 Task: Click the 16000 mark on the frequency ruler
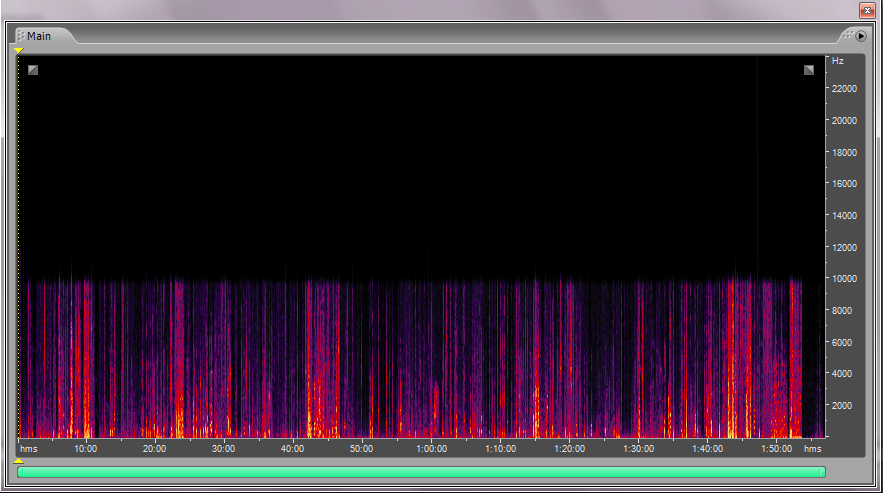coord(845,184)
